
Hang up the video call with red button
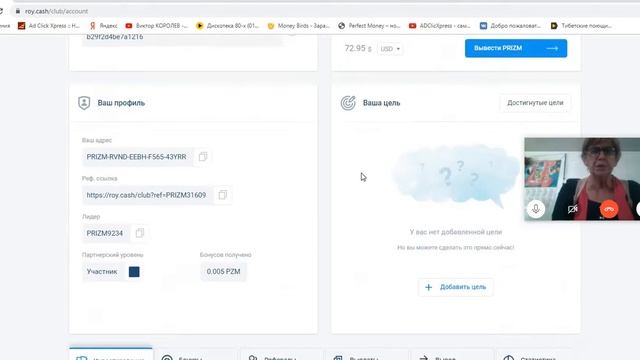tap(609, 209)
